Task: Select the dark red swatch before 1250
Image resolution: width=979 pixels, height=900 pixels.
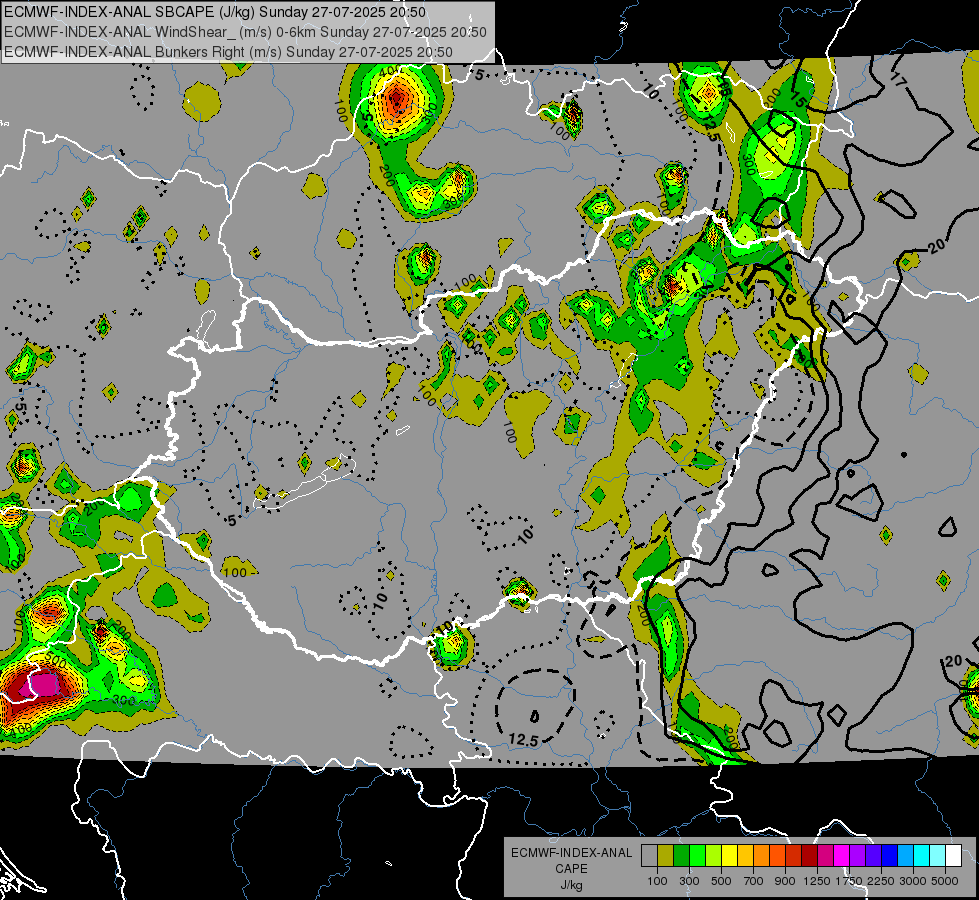Action: (810, 856)
